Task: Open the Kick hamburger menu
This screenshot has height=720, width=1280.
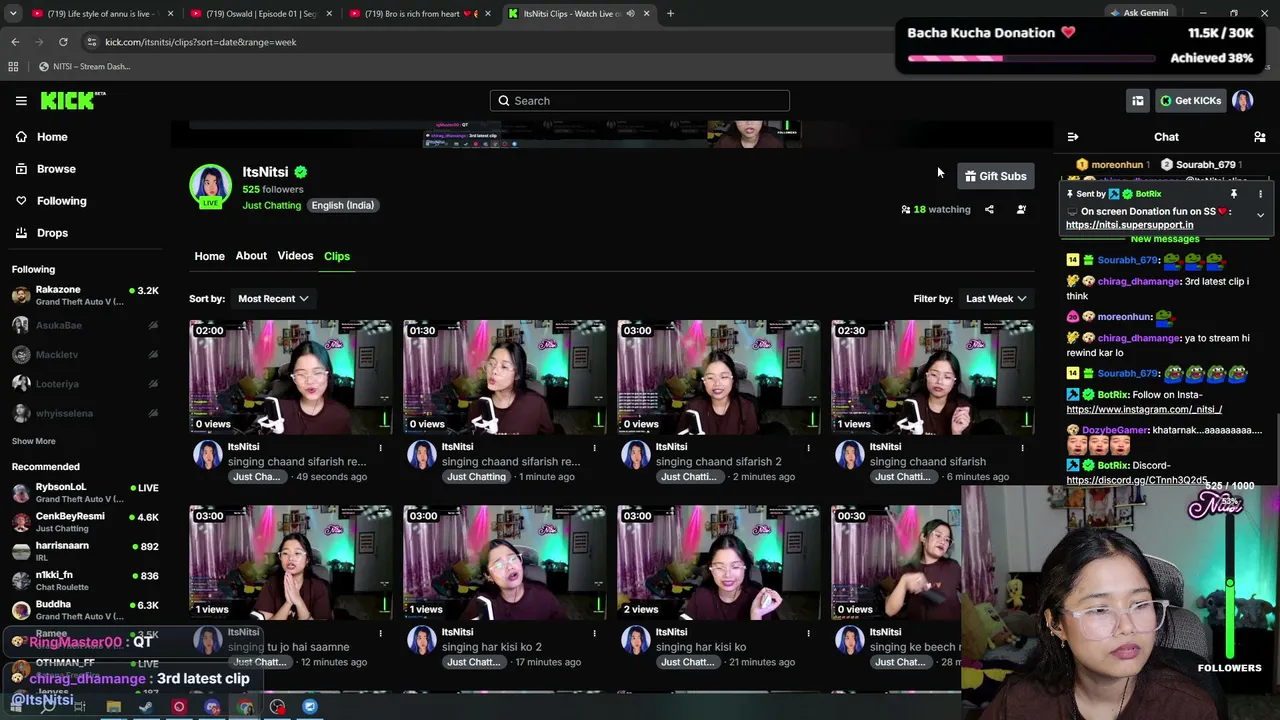Action: coord(21,100)
